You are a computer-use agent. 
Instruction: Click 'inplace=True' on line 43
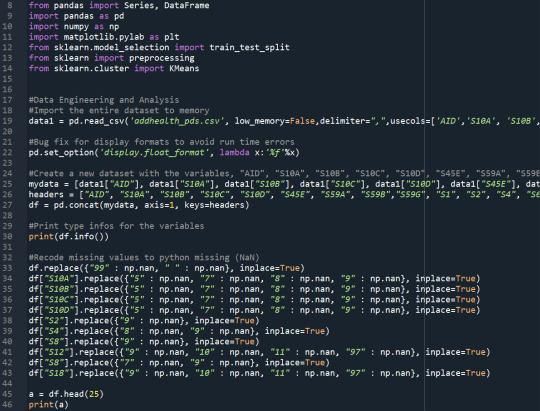pos(455,373)
